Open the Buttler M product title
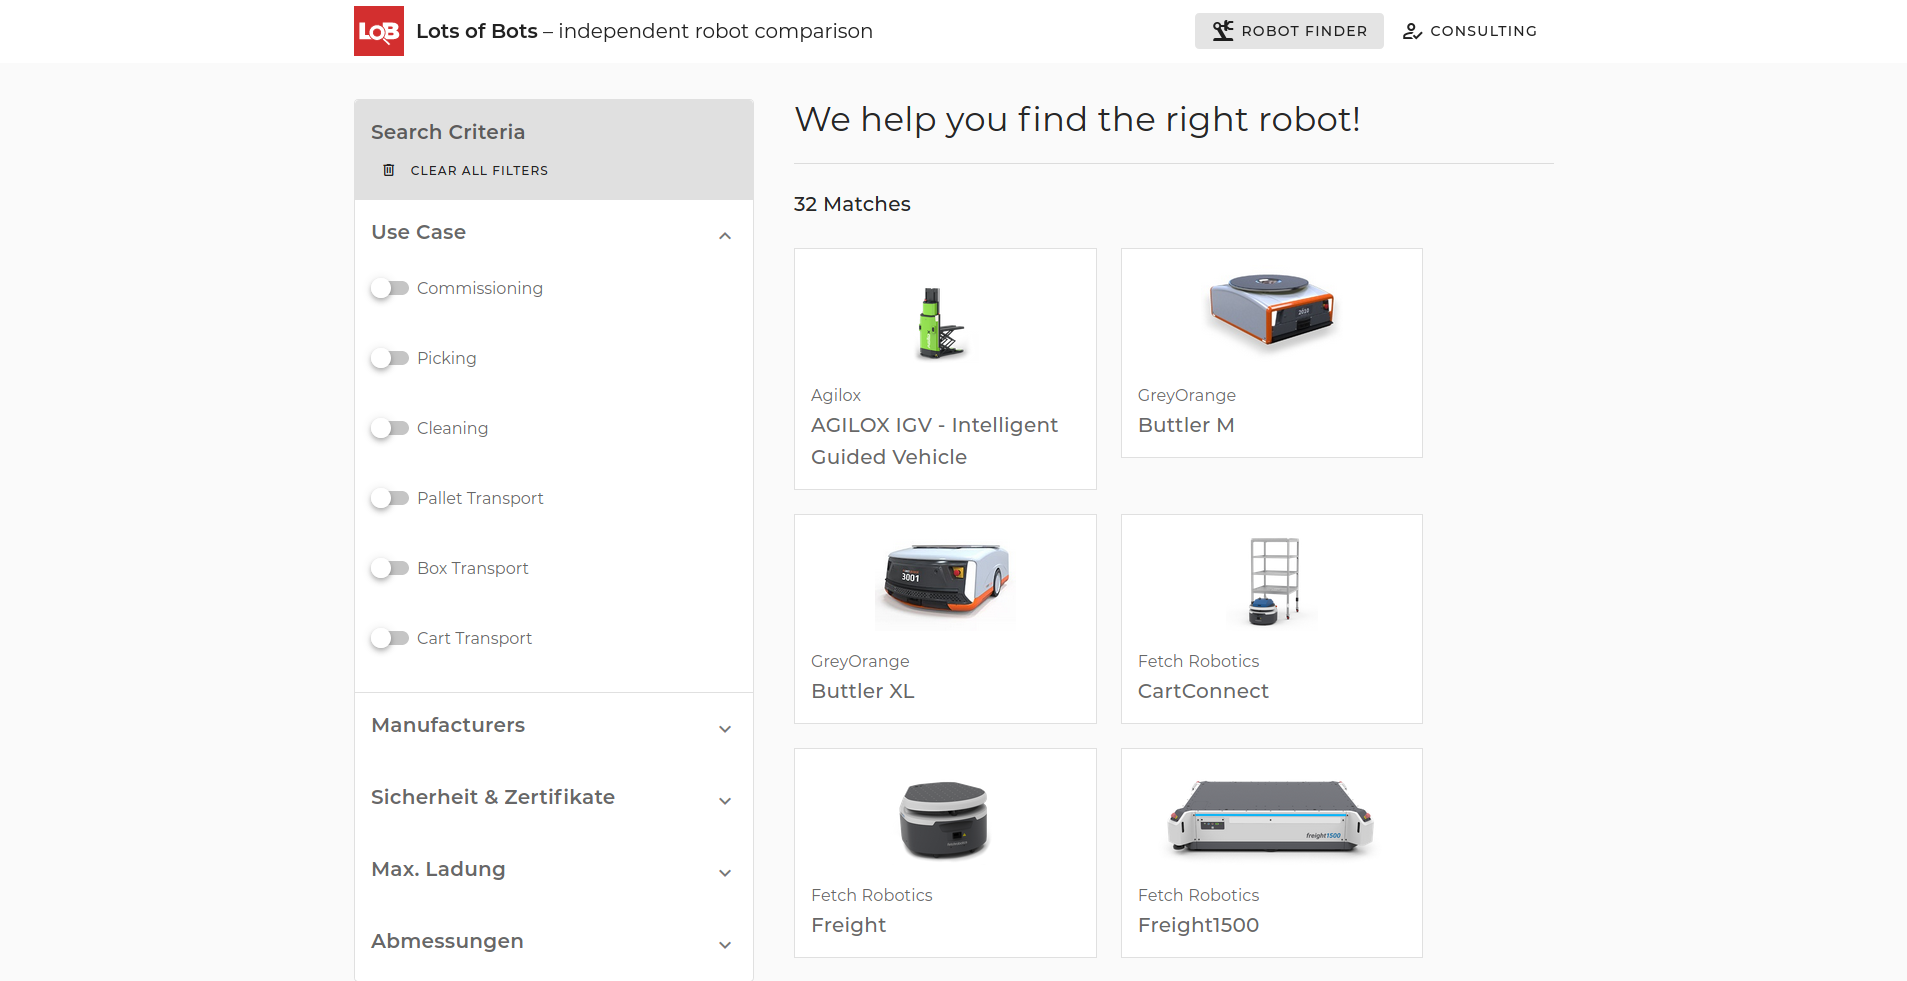The width and height of the screenshot is (1907, 981). [x=1186, y=425]
